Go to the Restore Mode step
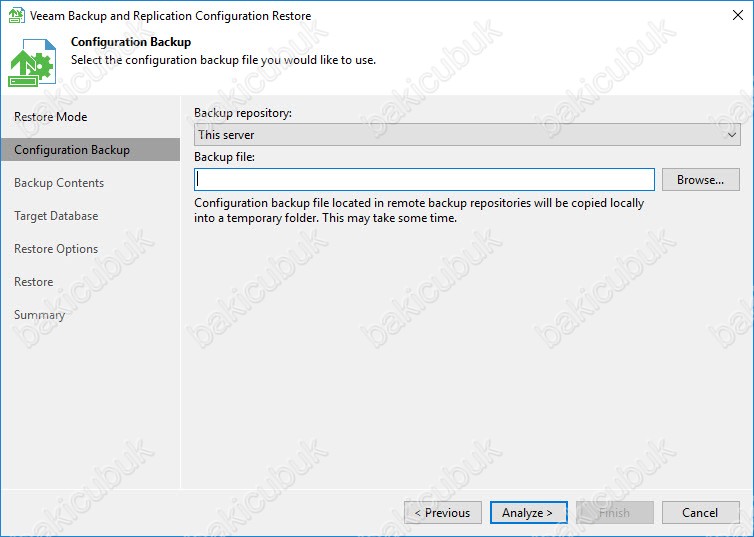The height and width of the screenshot is (537, 754). pos(50,117)
